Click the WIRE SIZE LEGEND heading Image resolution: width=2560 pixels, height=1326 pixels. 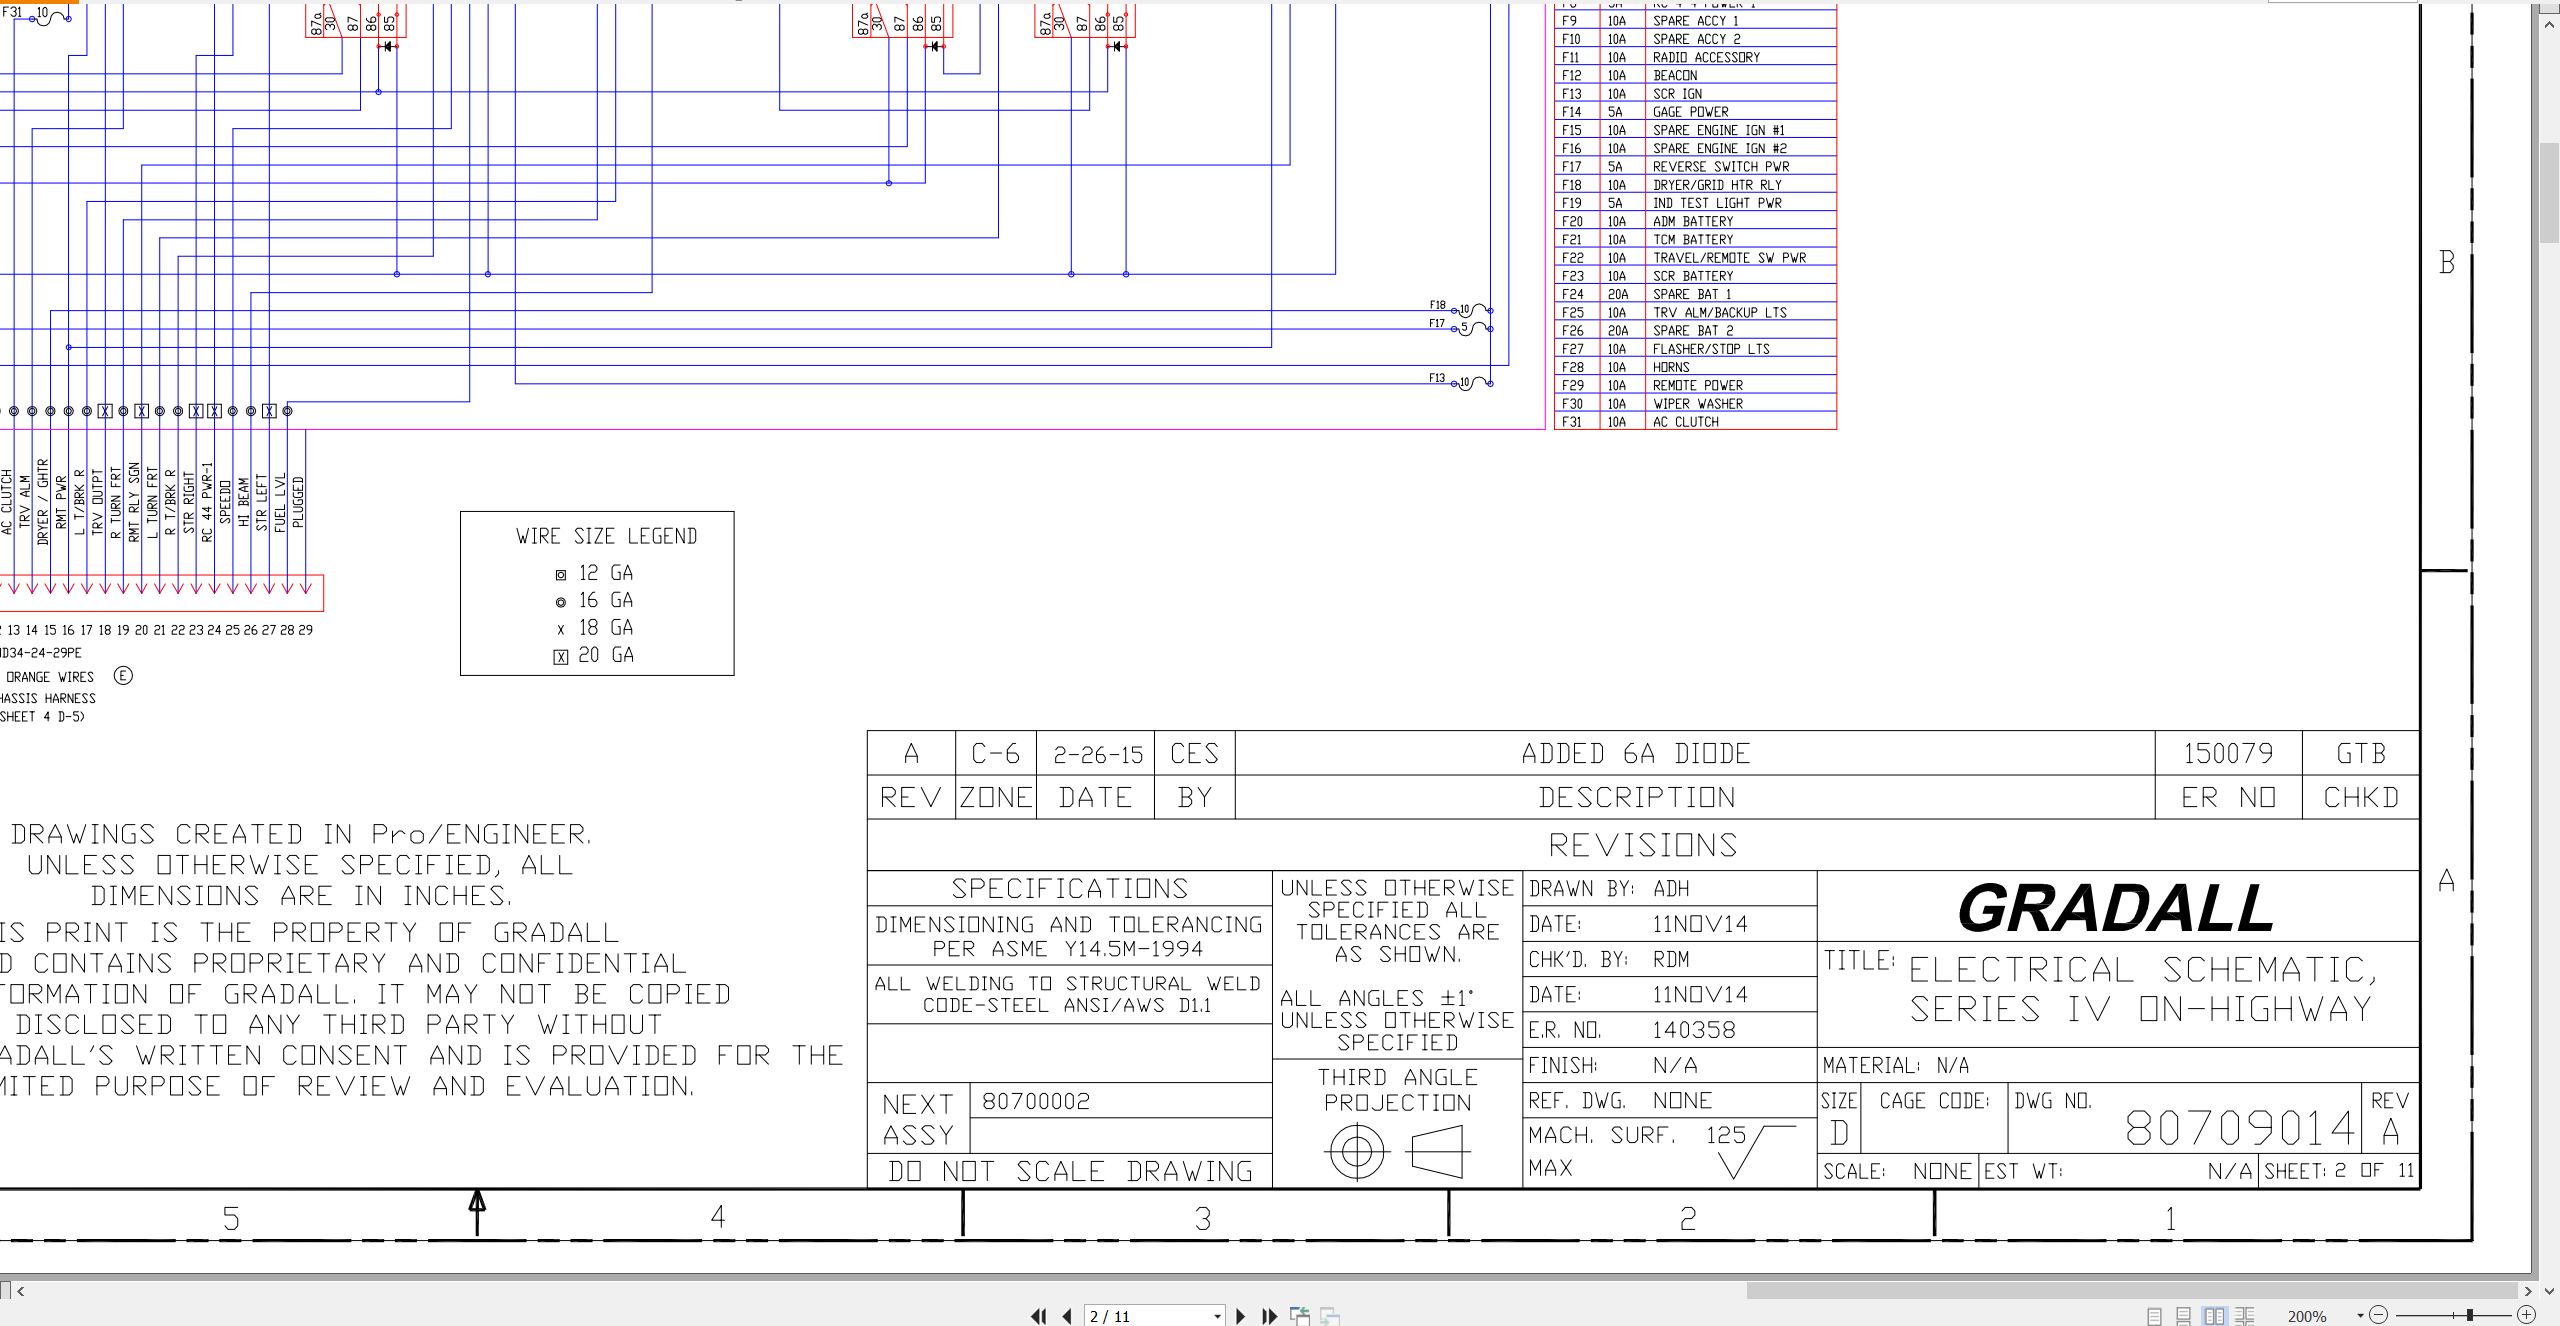607,536
